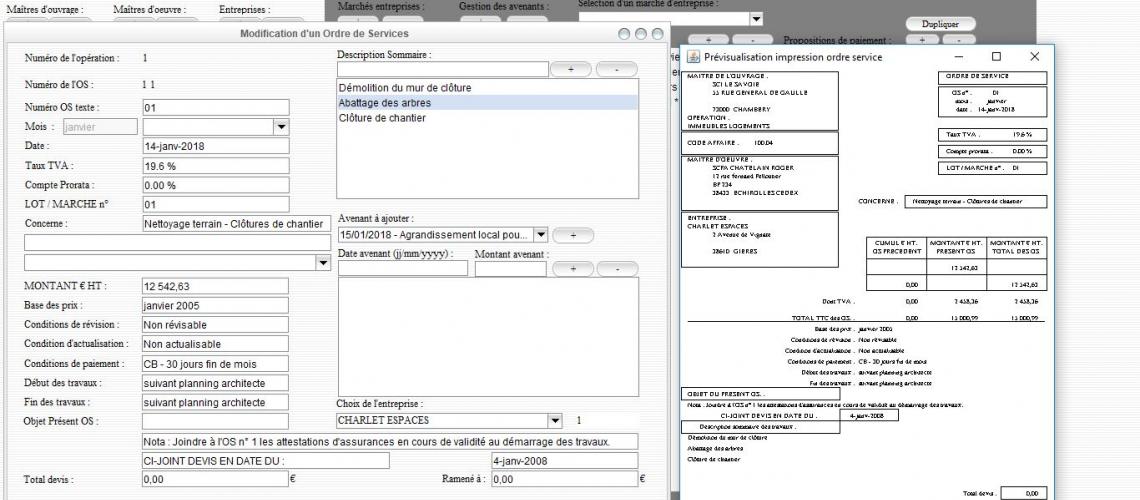Select 'Abattage des arbres' list row
Viewport: 1140px width, 500px height.
487,103
